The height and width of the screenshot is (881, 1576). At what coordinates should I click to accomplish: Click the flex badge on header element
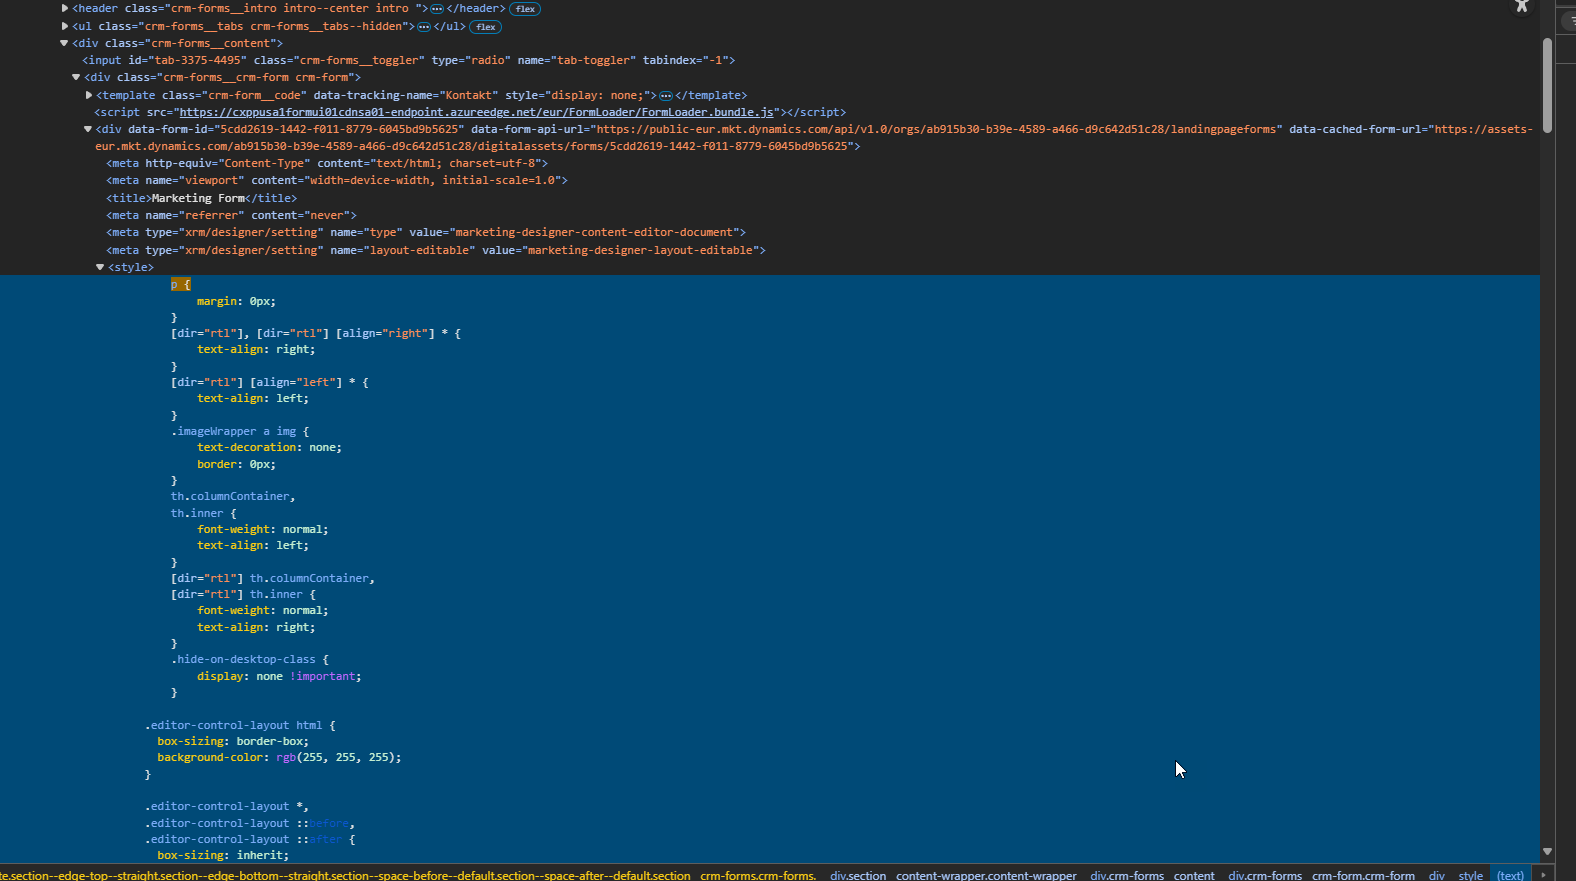525,9
